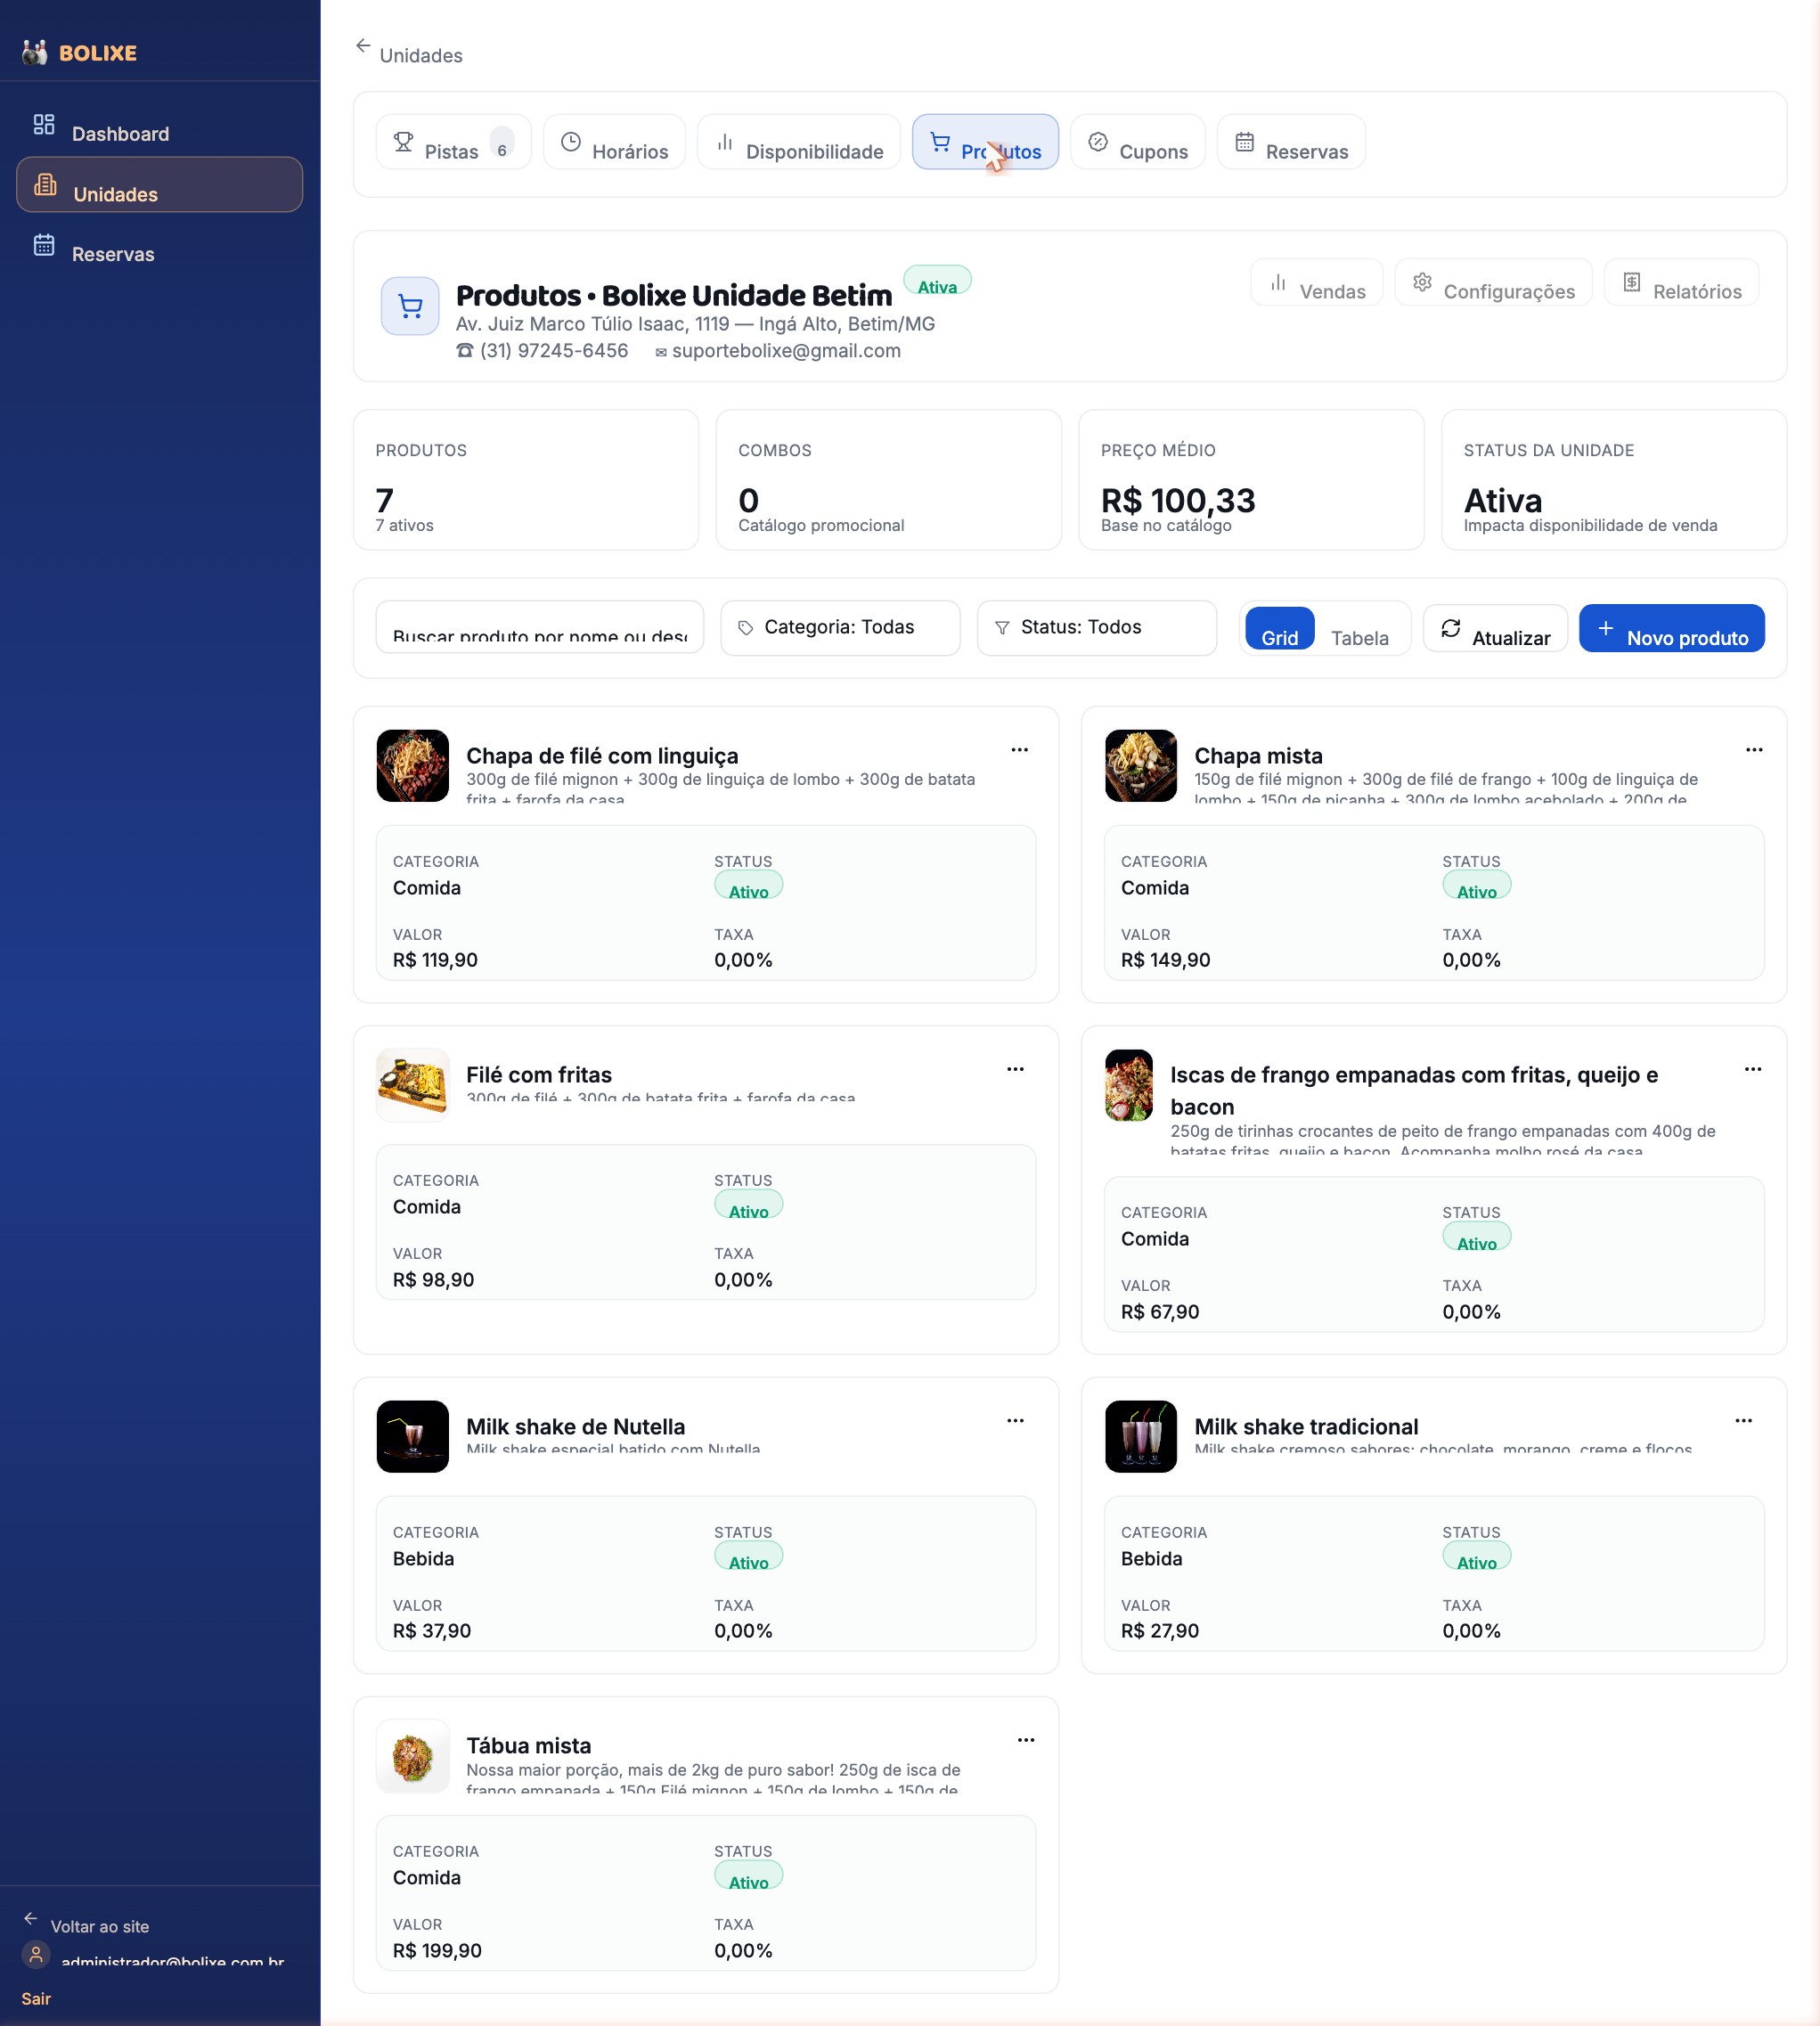Viewport: 1820px width, 2026px height.
Task: Open the Disponibilidade tab
Action: [x=799, y=142]
